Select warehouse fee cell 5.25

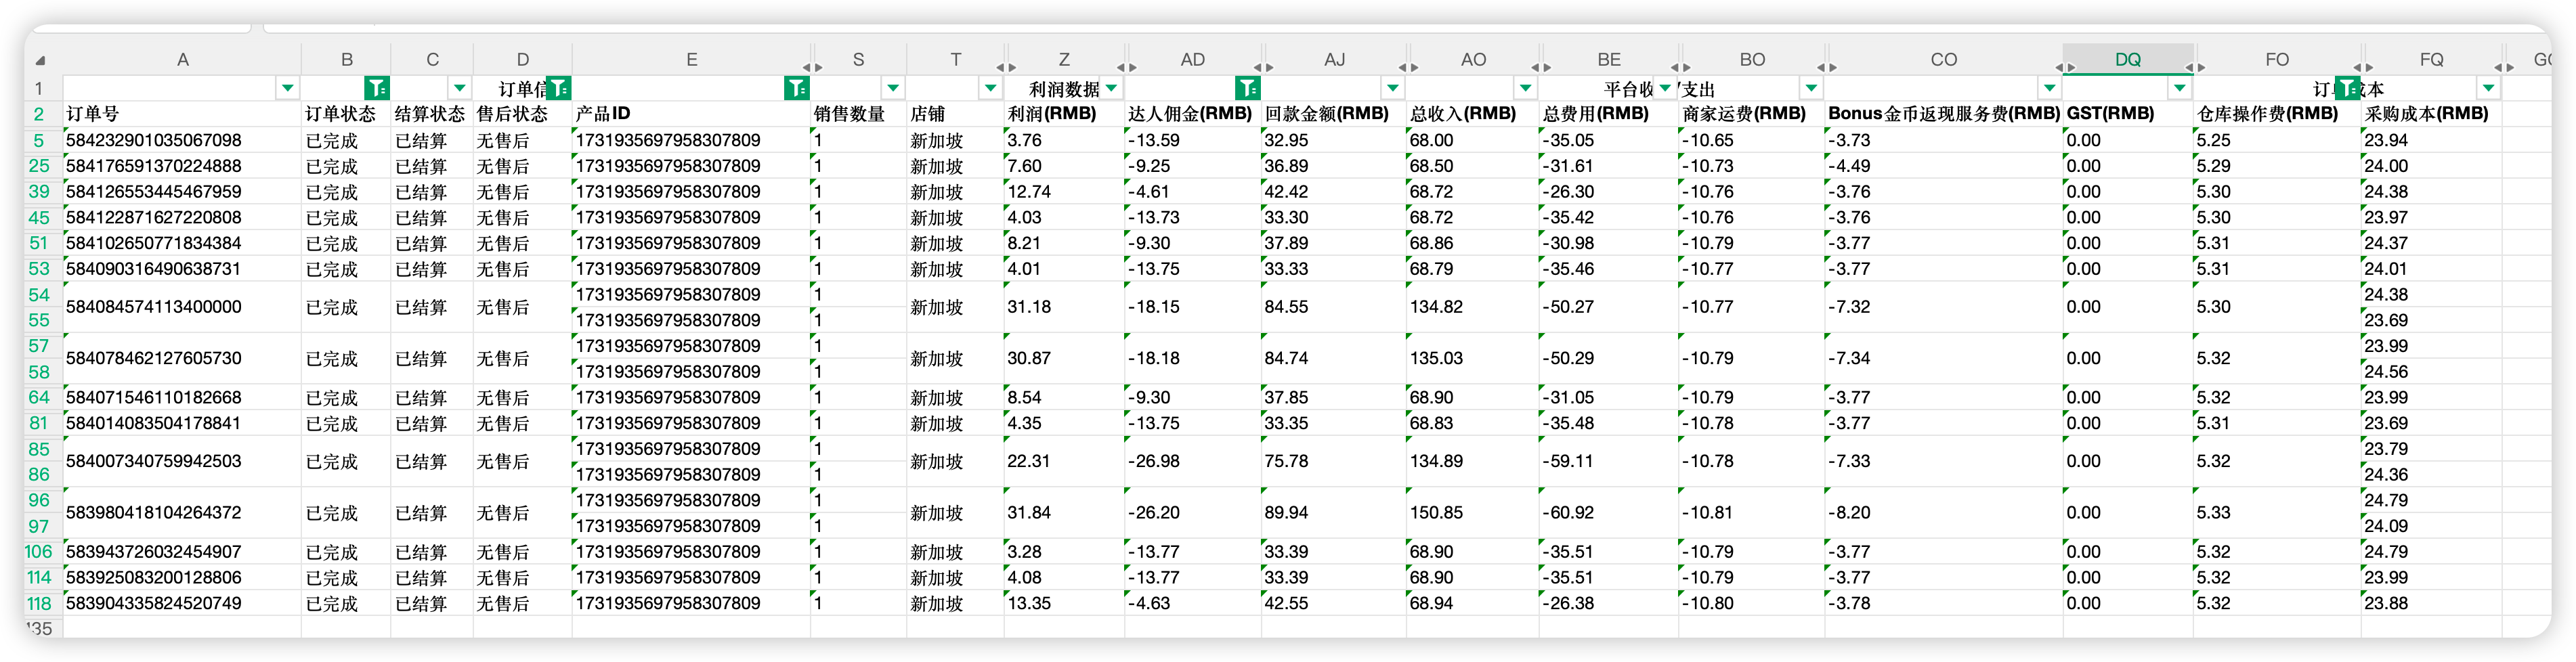pyautogui.click(x=2277, y=140)
